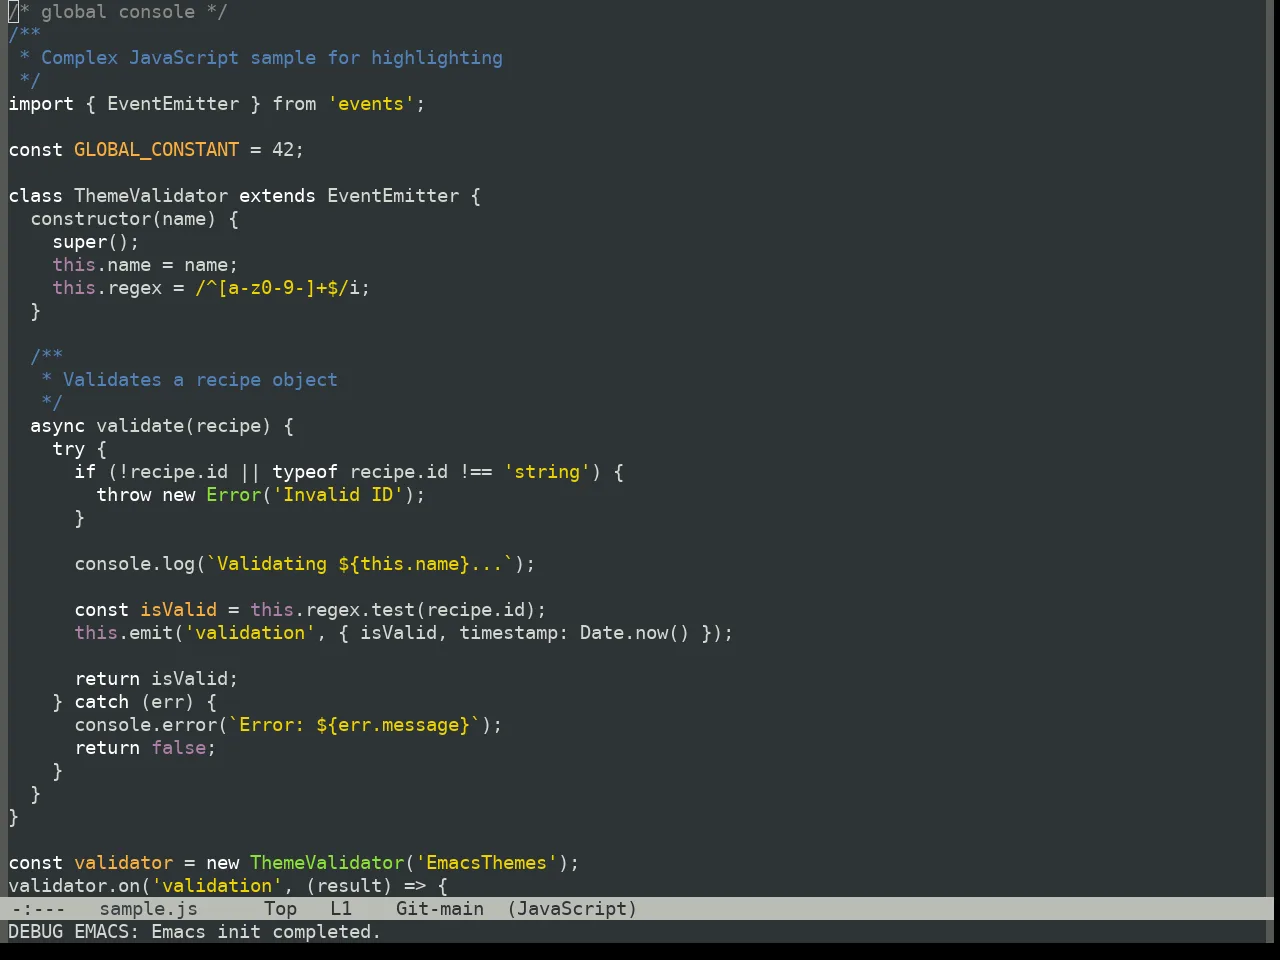Click ThemeValidator in the new expression

[327, 863]
